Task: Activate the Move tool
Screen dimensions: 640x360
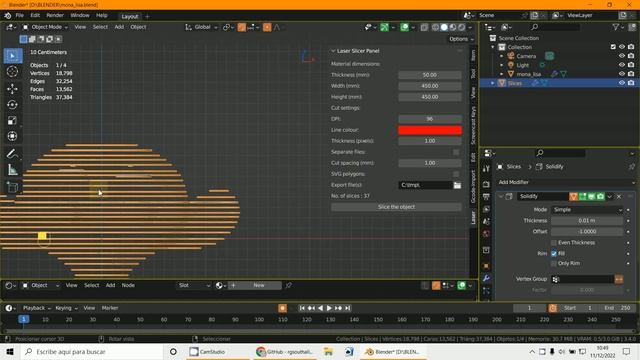Action: coord(13,88)
